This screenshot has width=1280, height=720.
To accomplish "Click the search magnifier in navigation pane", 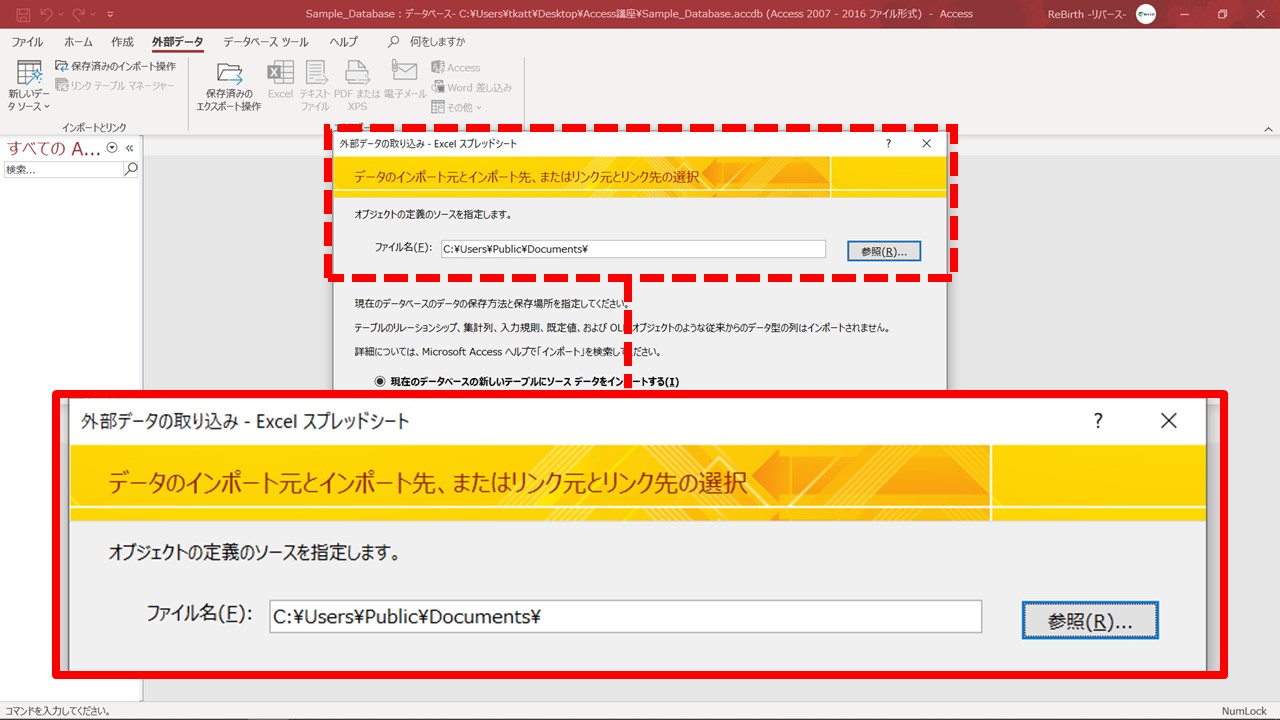I will pyautogui.click(x=130, y=170).
